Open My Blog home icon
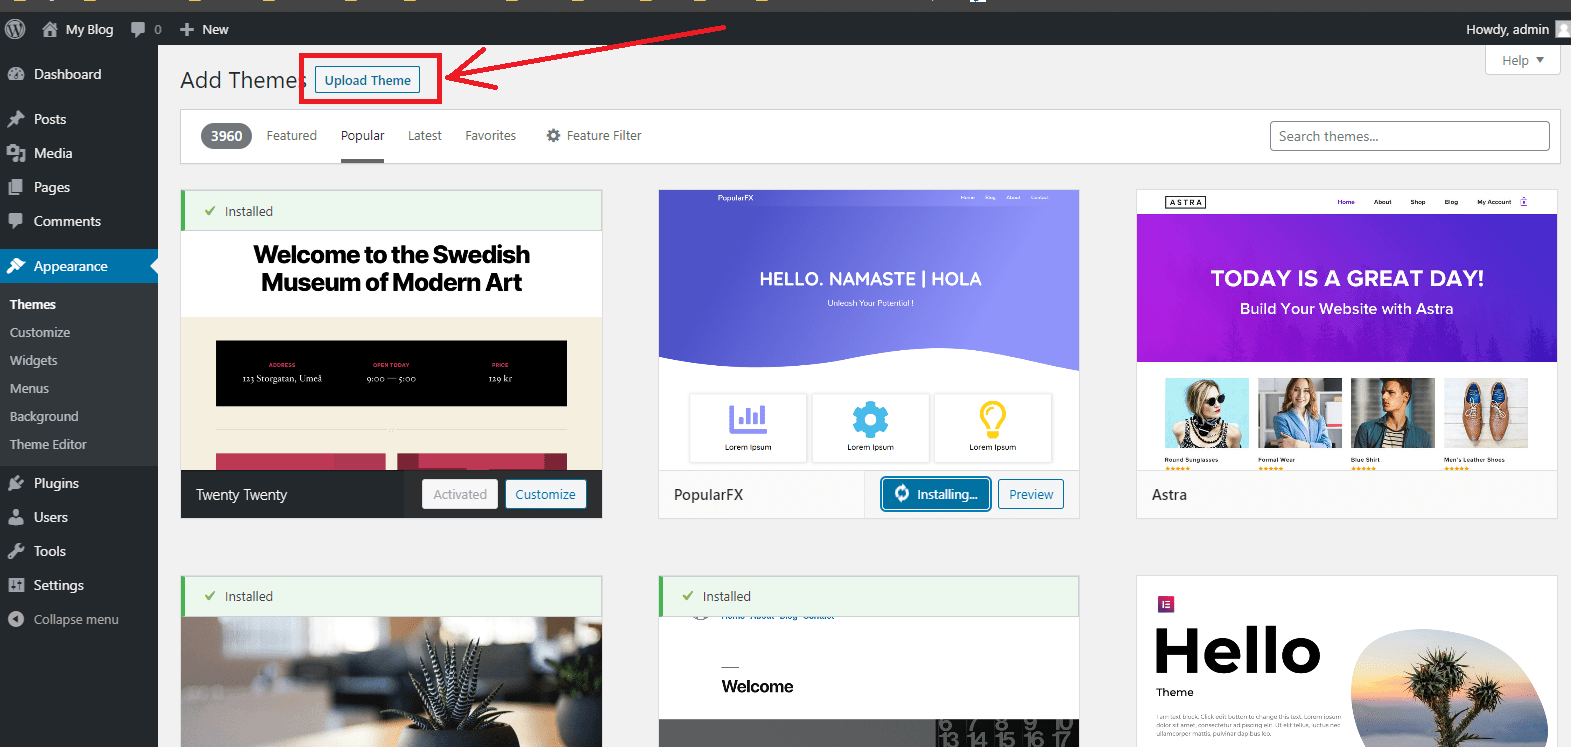The height and width of the screenshot is (747, 1571). [x=50, y=29]
